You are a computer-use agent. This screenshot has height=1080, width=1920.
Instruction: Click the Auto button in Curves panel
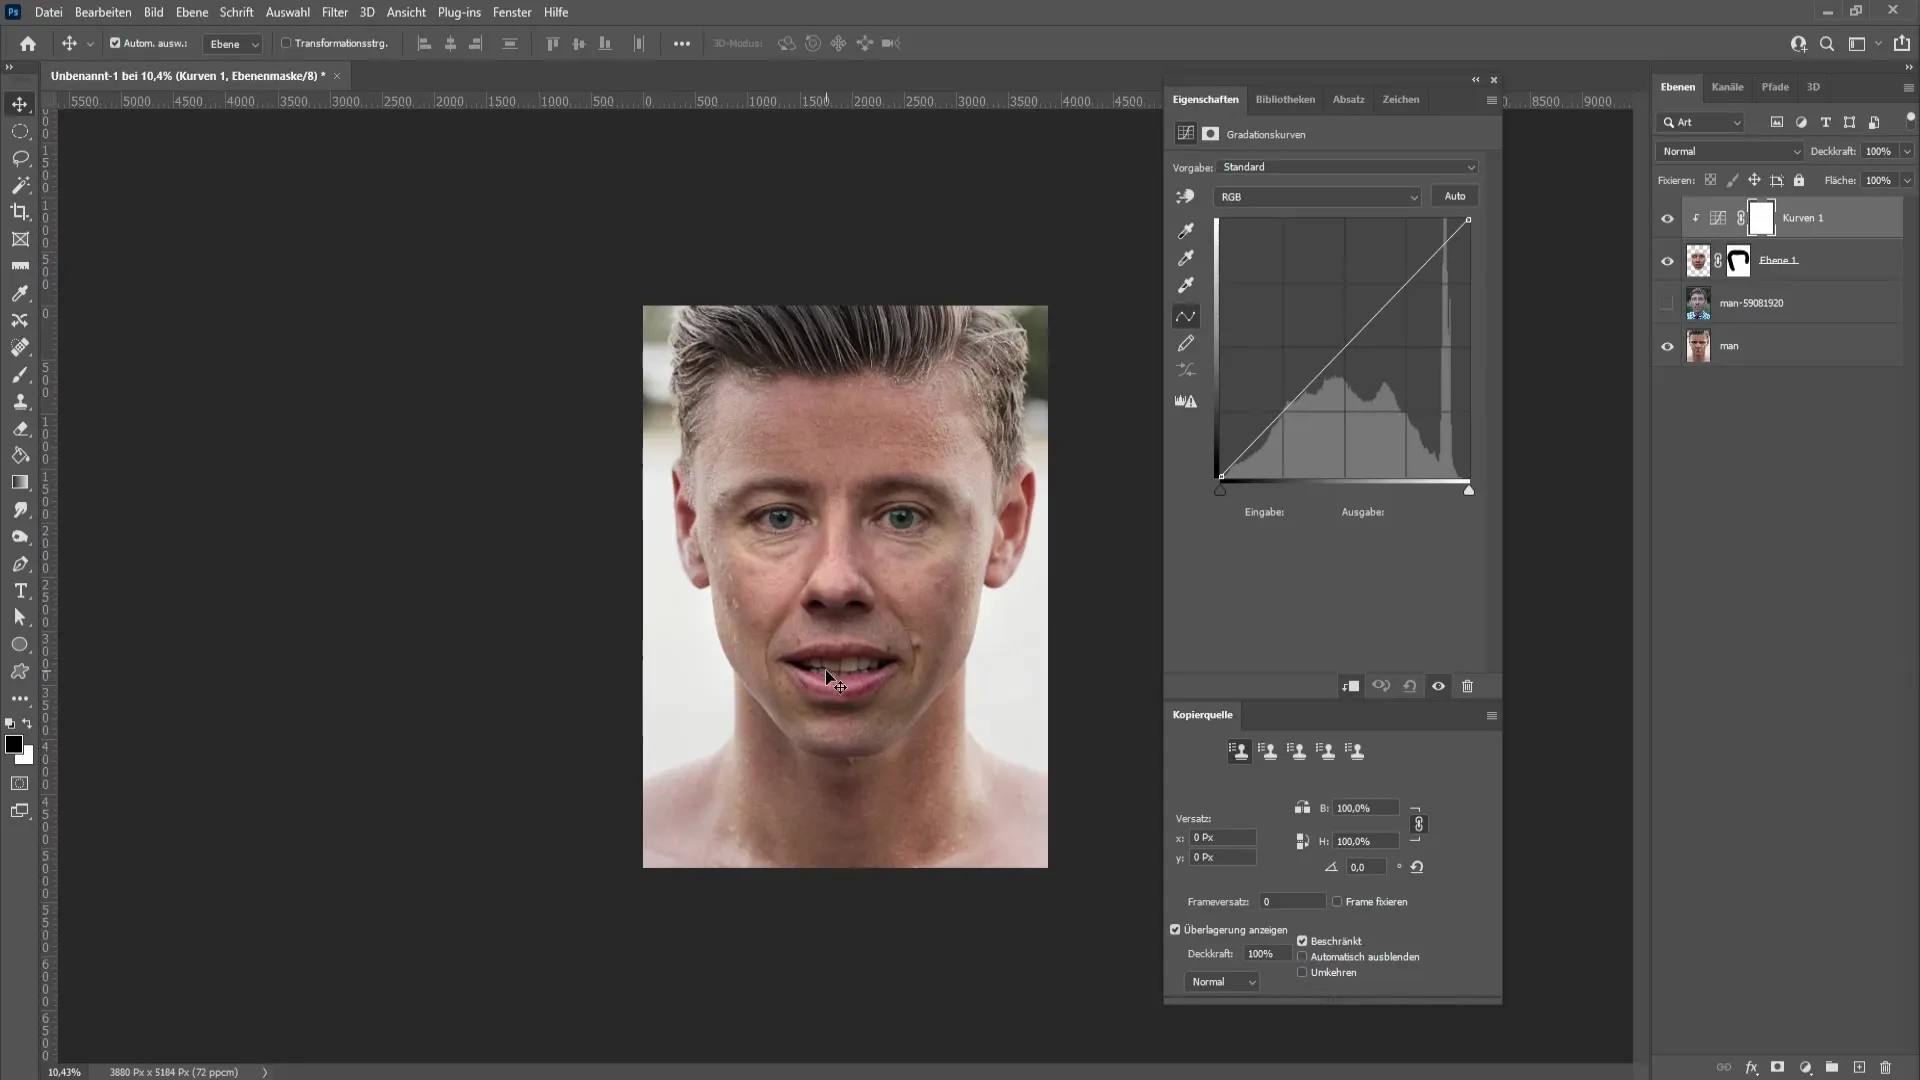tap(1455, 195)
